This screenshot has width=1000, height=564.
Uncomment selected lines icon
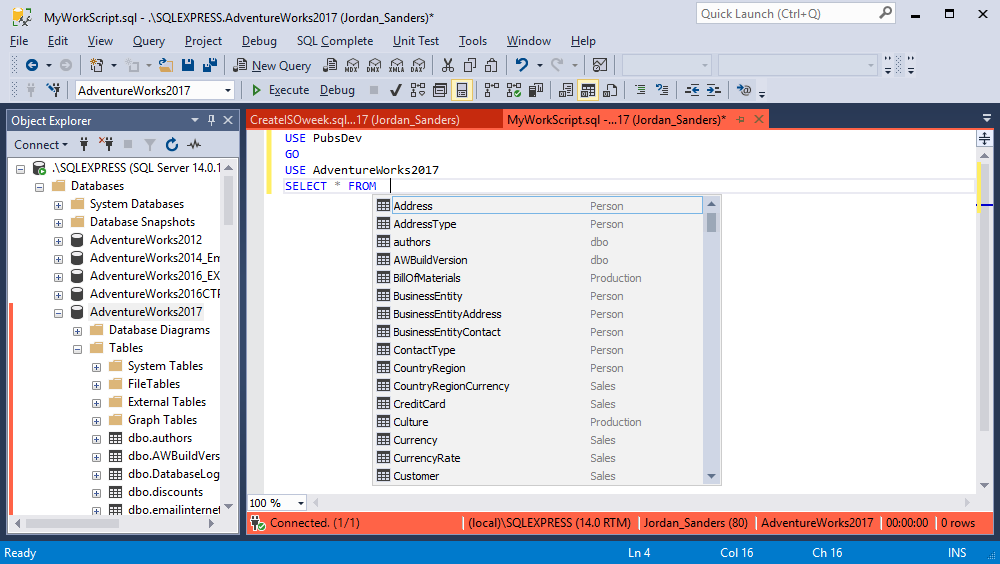pyautogui.click(x=662, y=90)
